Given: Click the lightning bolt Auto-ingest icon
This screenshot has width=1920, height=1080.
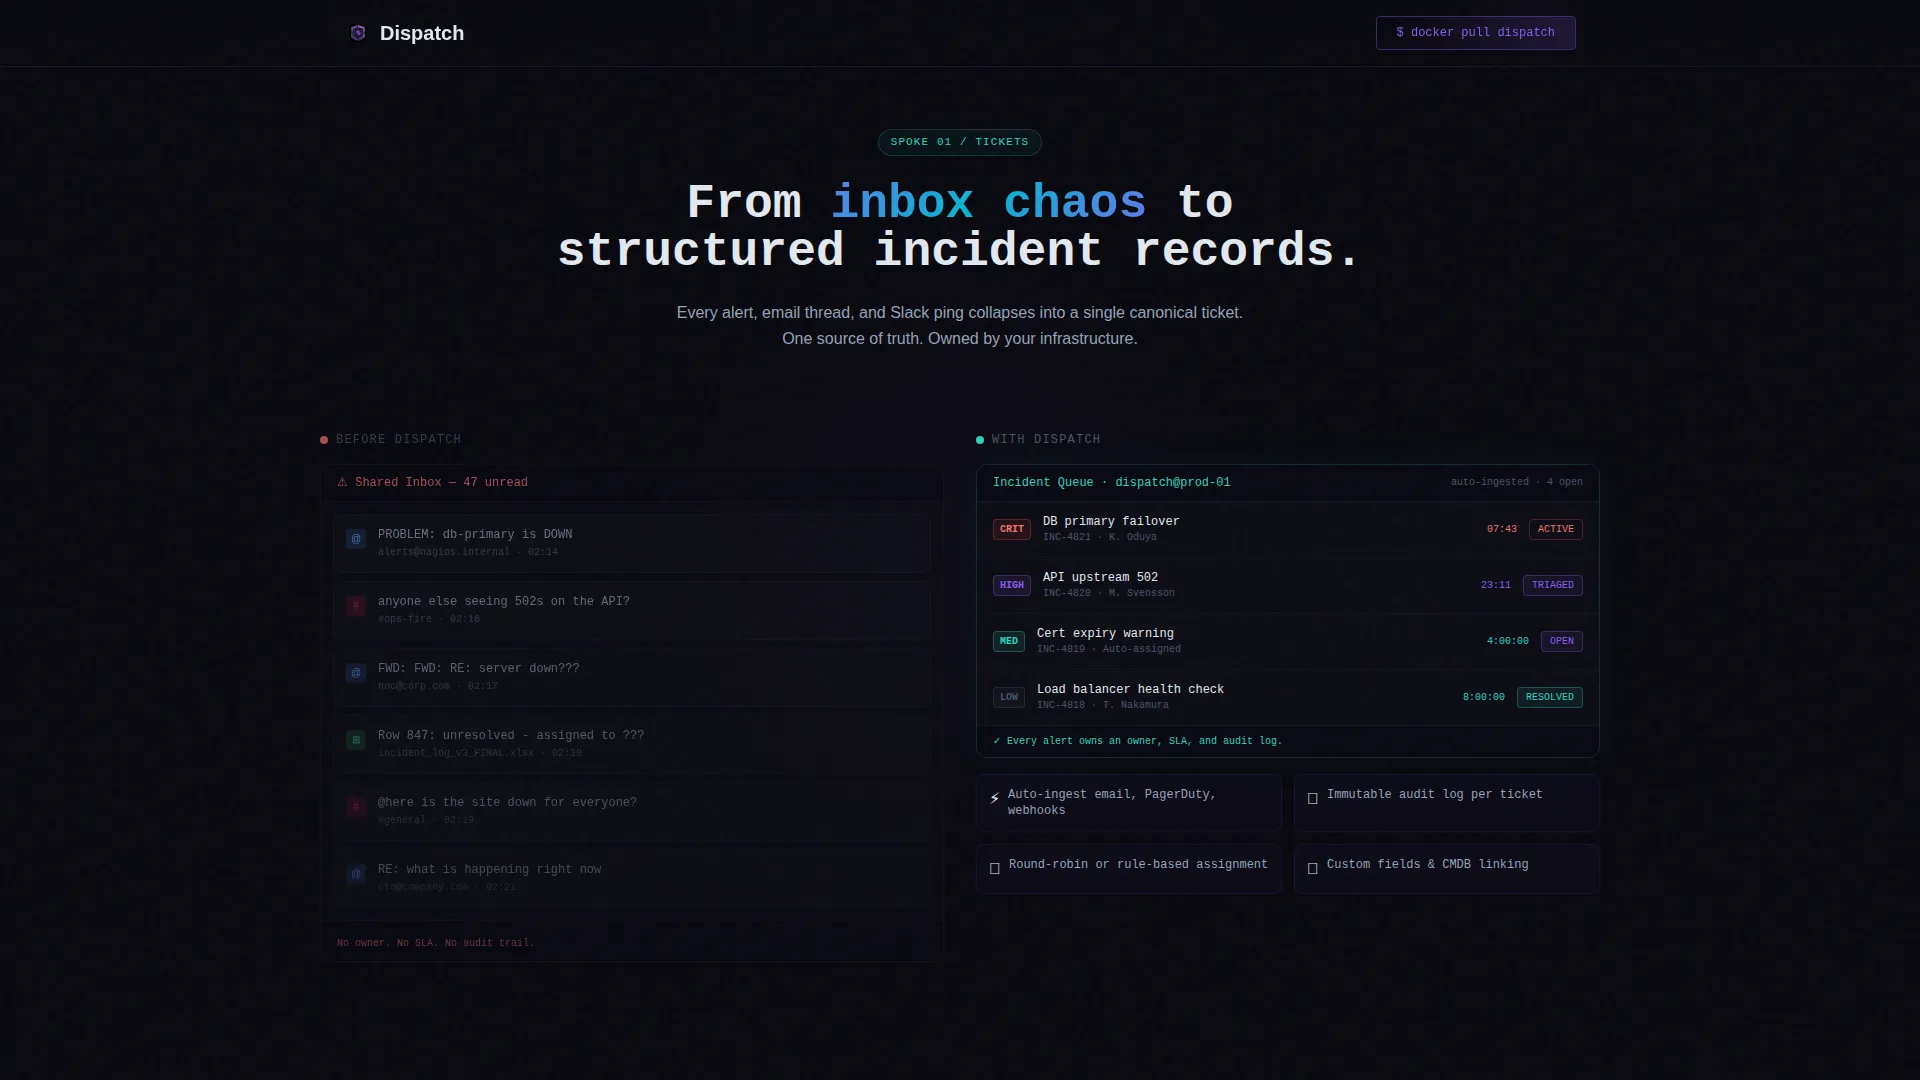Looking at the screenshot, I should pyautogui.click(x=994, y=798).
